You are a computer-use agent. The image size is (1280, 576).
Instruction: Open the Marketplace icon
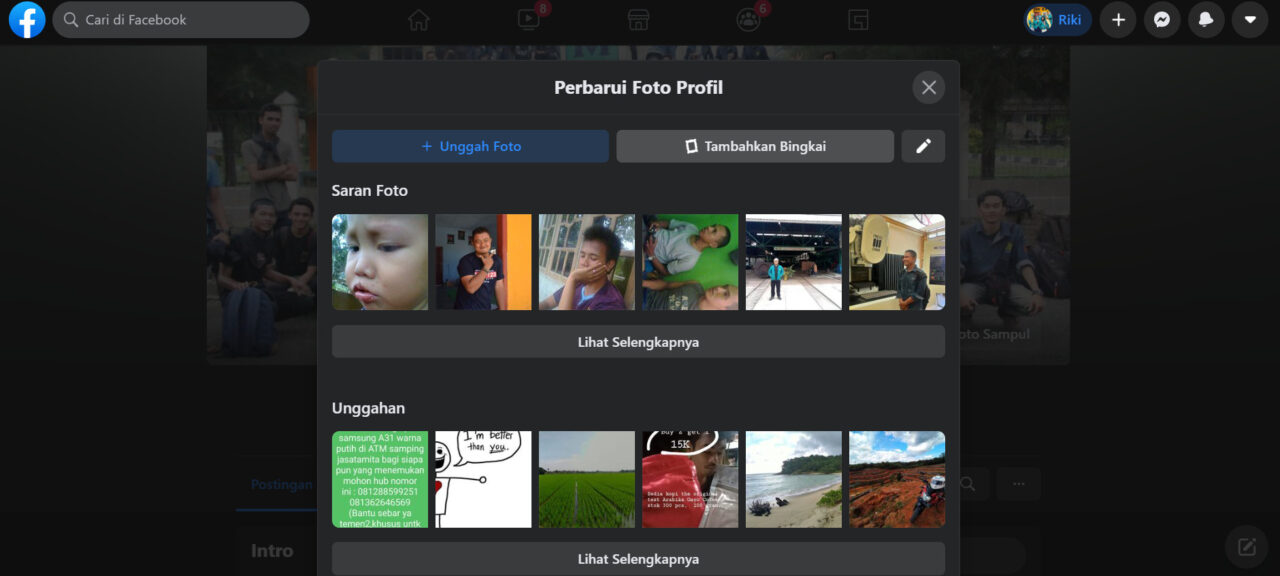(638, 19)
